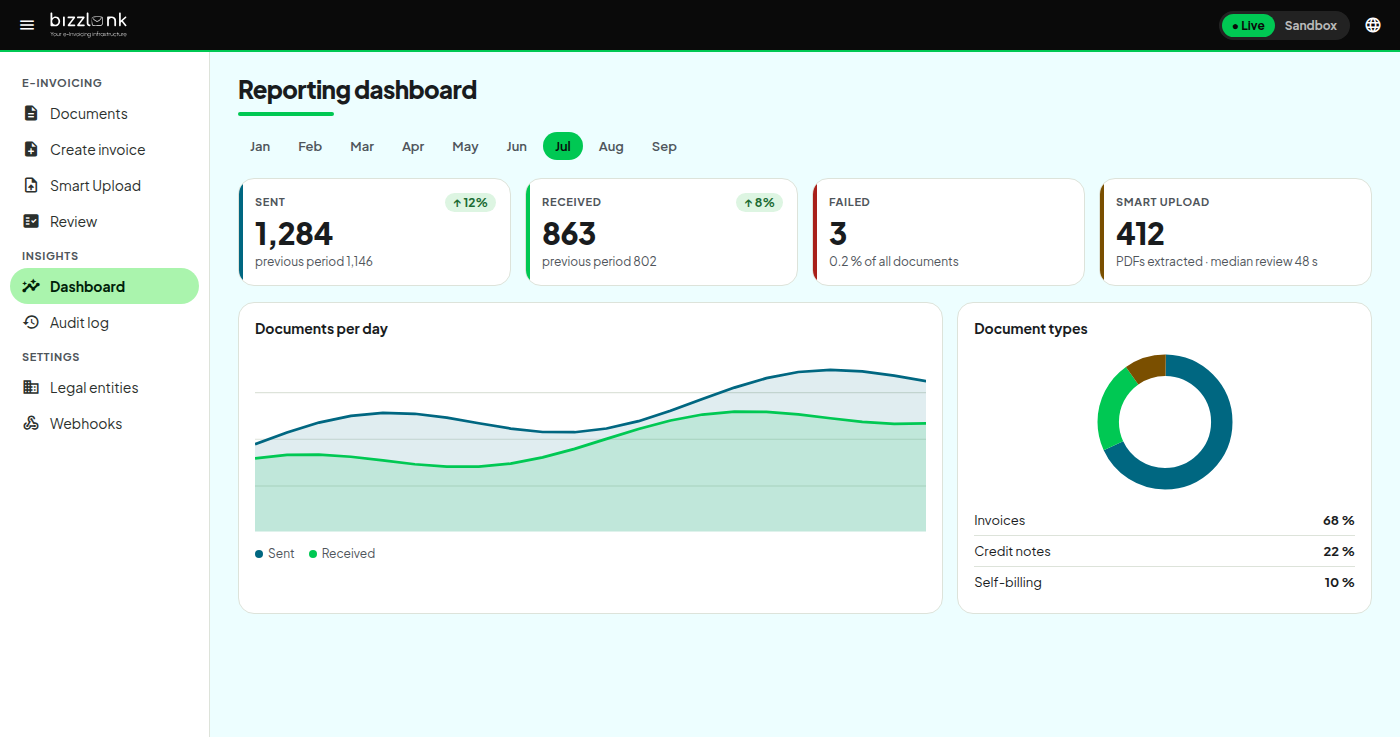The height and width of the screenshot is (737, 1400).
Task: Click the Dashboard chart icon
Action: [x=31, y=286]
